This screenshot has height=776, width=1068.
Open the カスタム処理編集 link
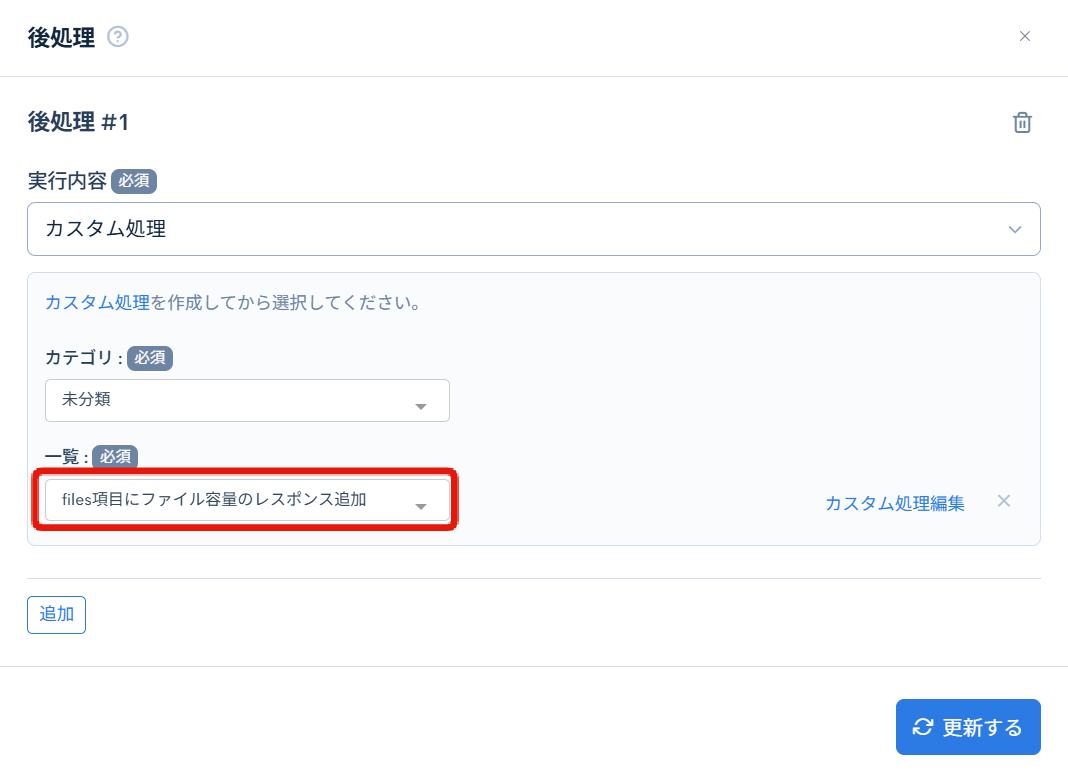point(894,504)
